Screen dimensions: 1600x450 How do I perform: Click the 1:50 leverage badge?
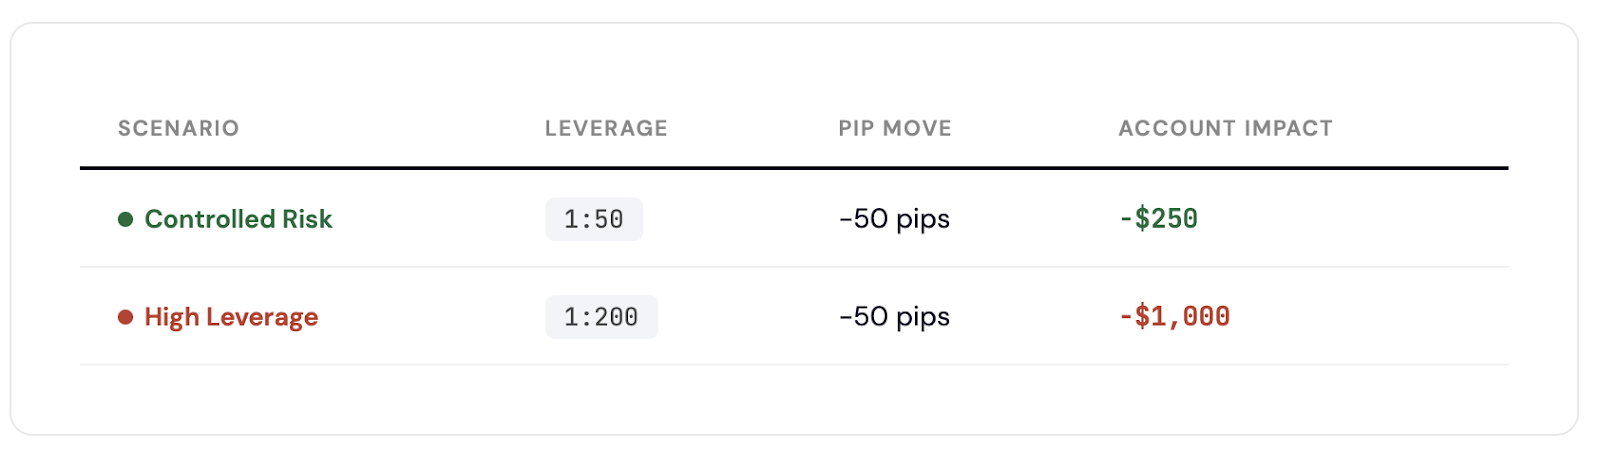pyautogui.click(x=594, y=219)
